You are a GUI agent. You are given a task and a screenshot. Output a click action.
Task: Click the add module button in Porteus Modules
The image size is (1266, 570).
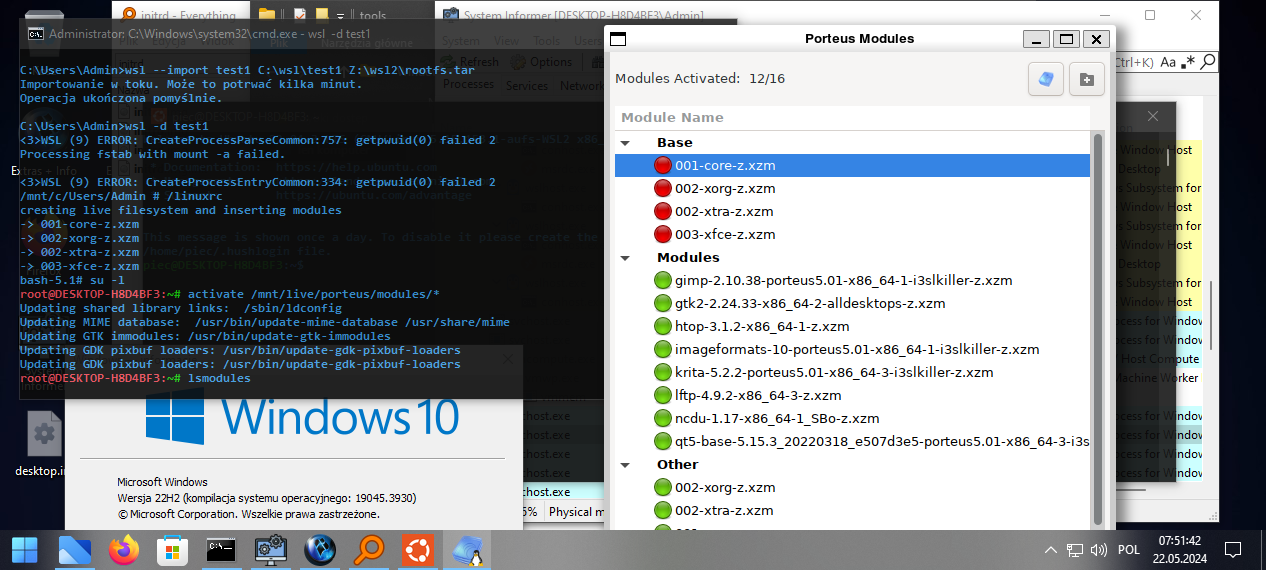point(1087,79)
